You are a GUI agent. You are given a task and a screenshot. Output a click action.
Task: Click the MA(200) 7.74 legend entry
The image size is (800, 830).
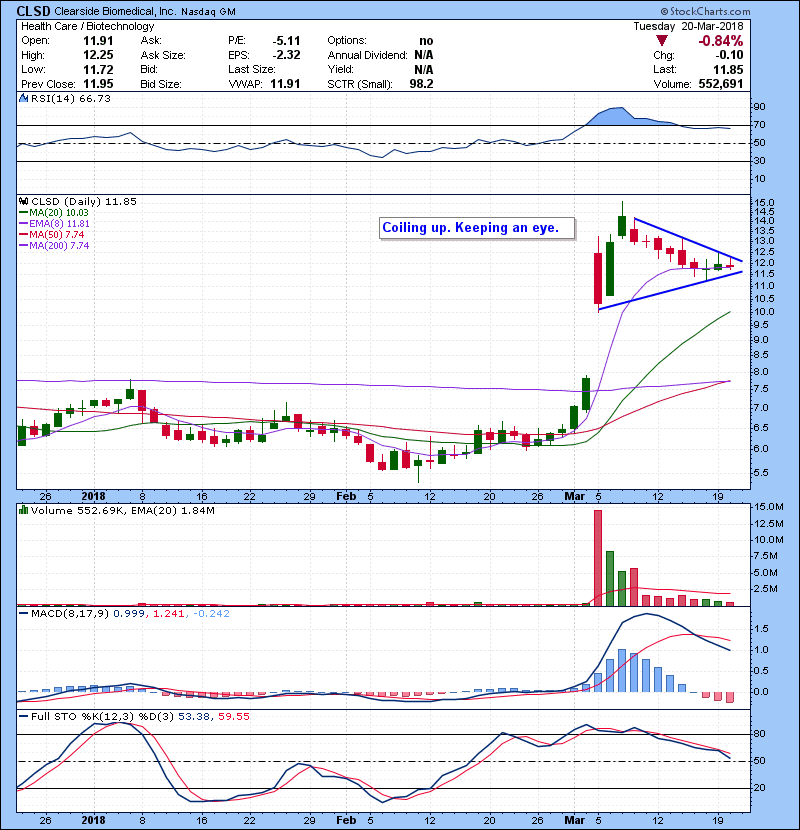coord(54,246)
